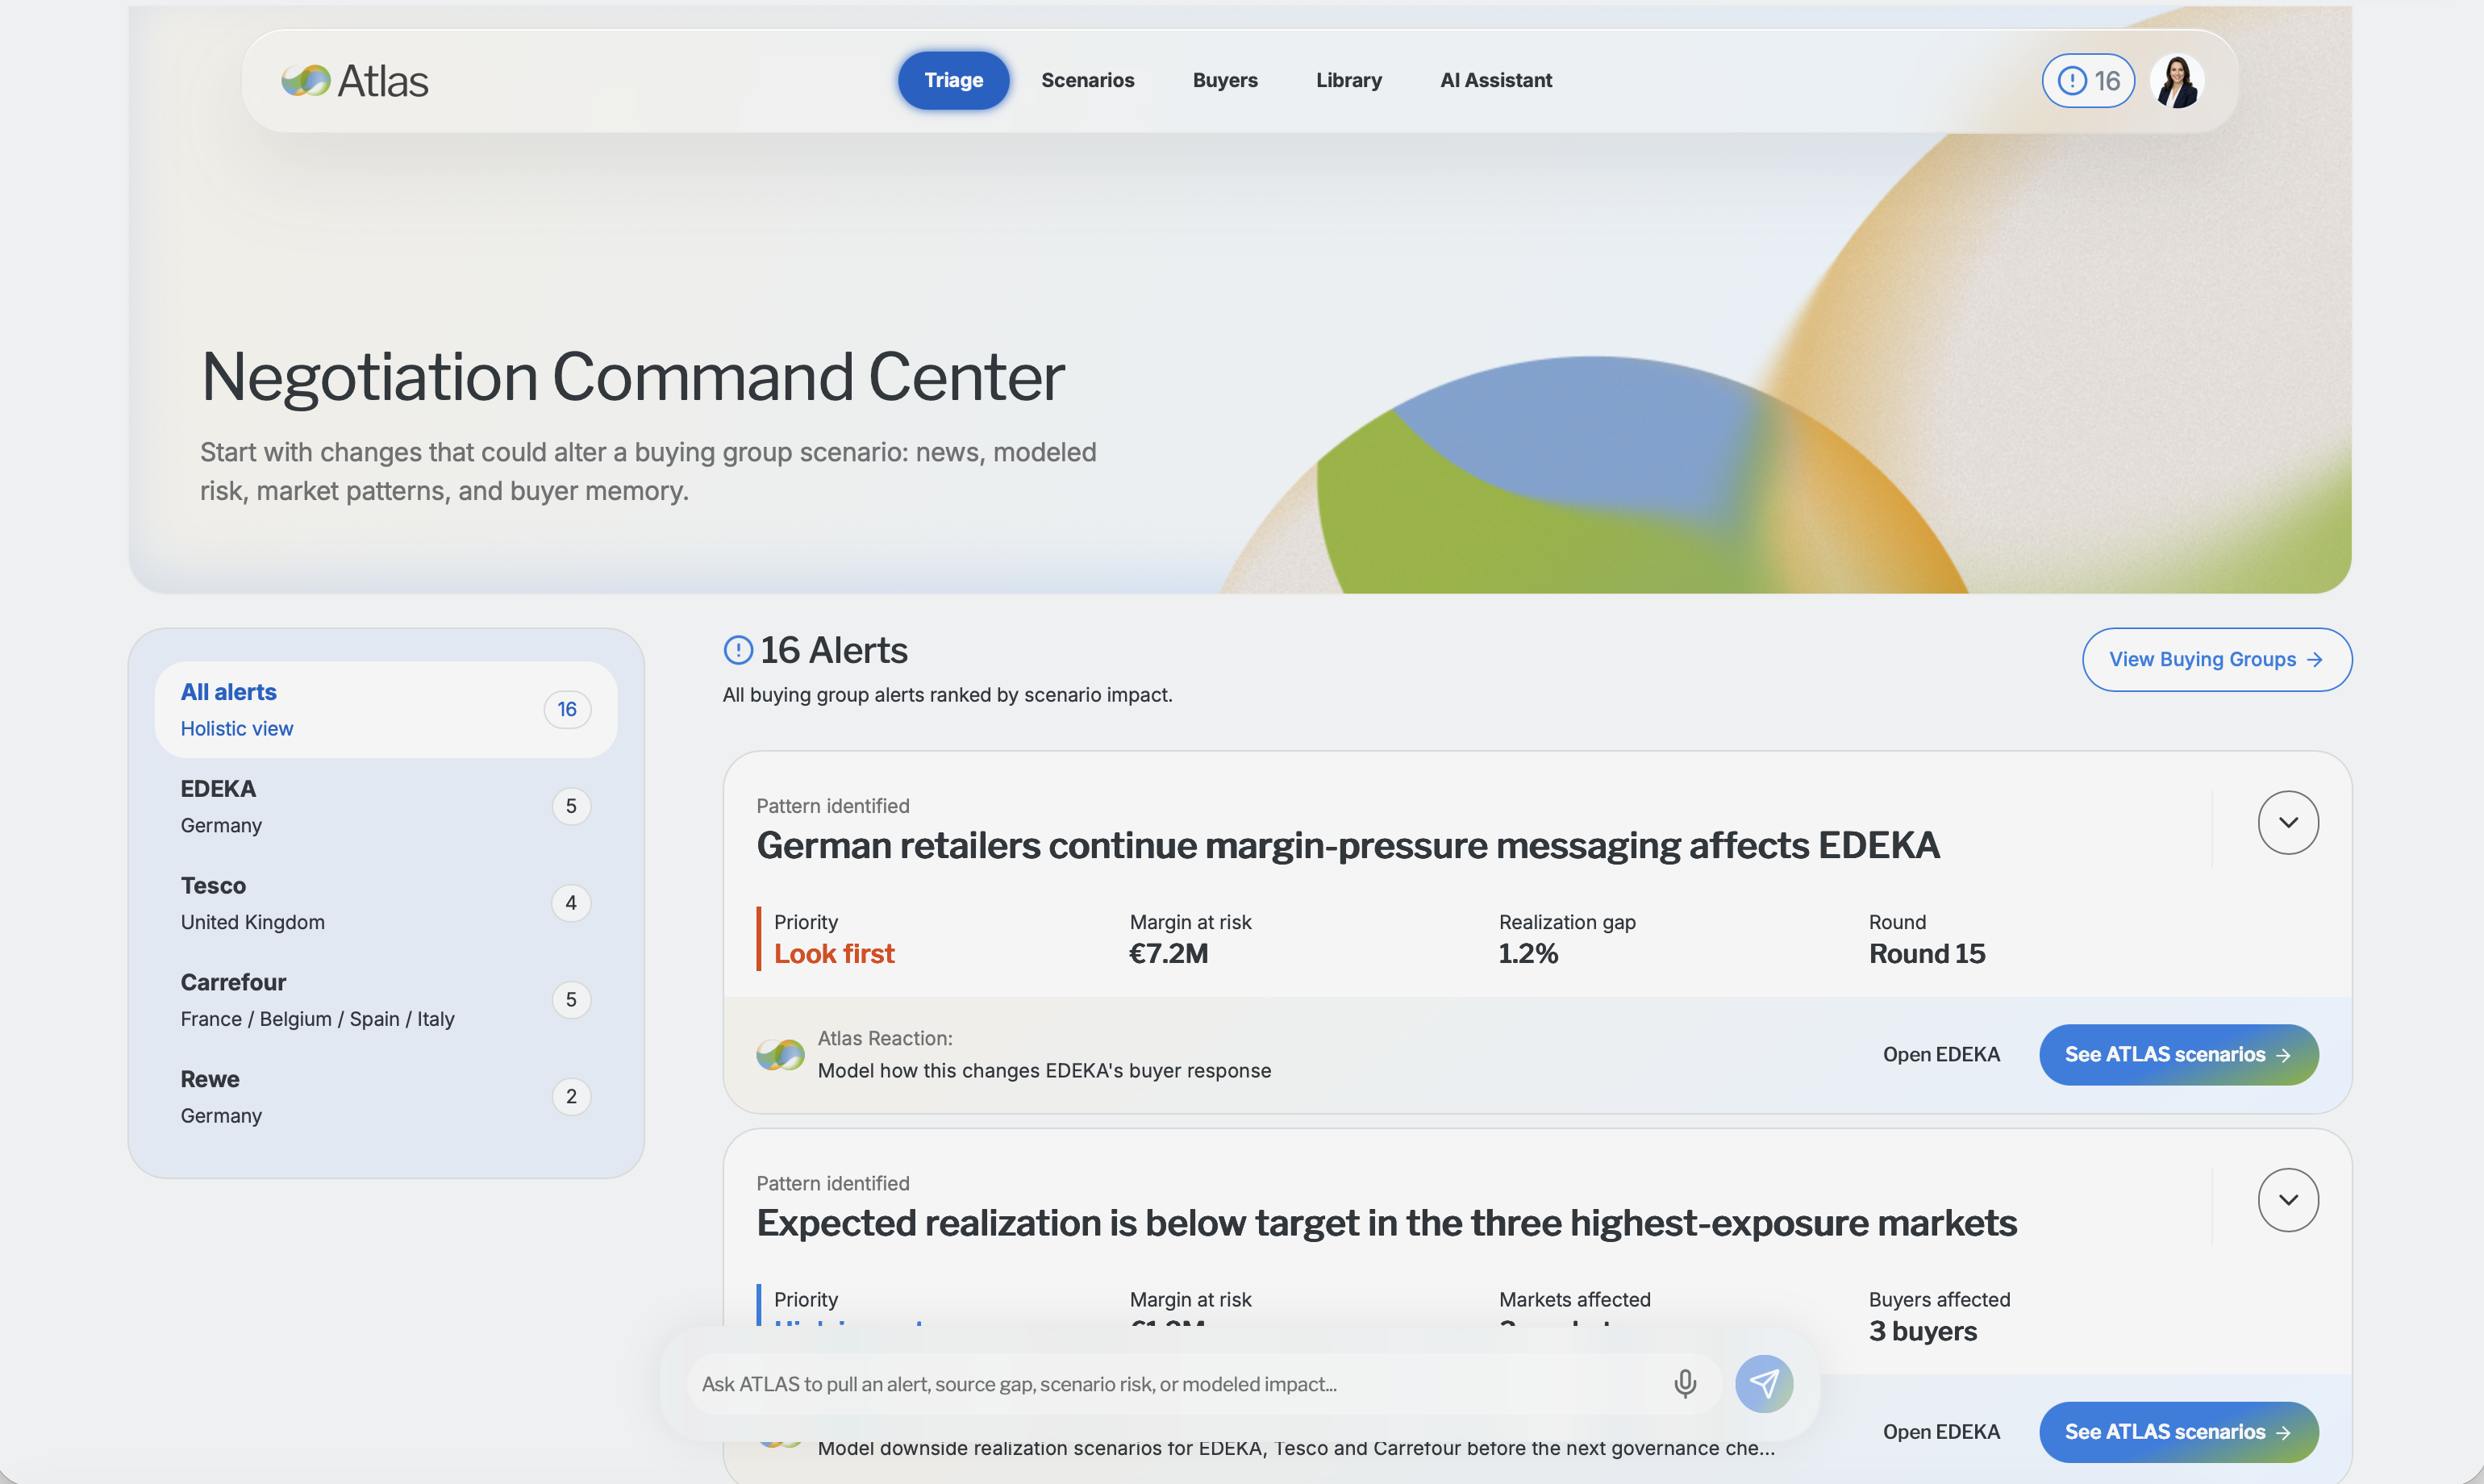The image size is (2484, 1484).
Task: Click View Buying Groups button
Action: [x=2217, y=659]
